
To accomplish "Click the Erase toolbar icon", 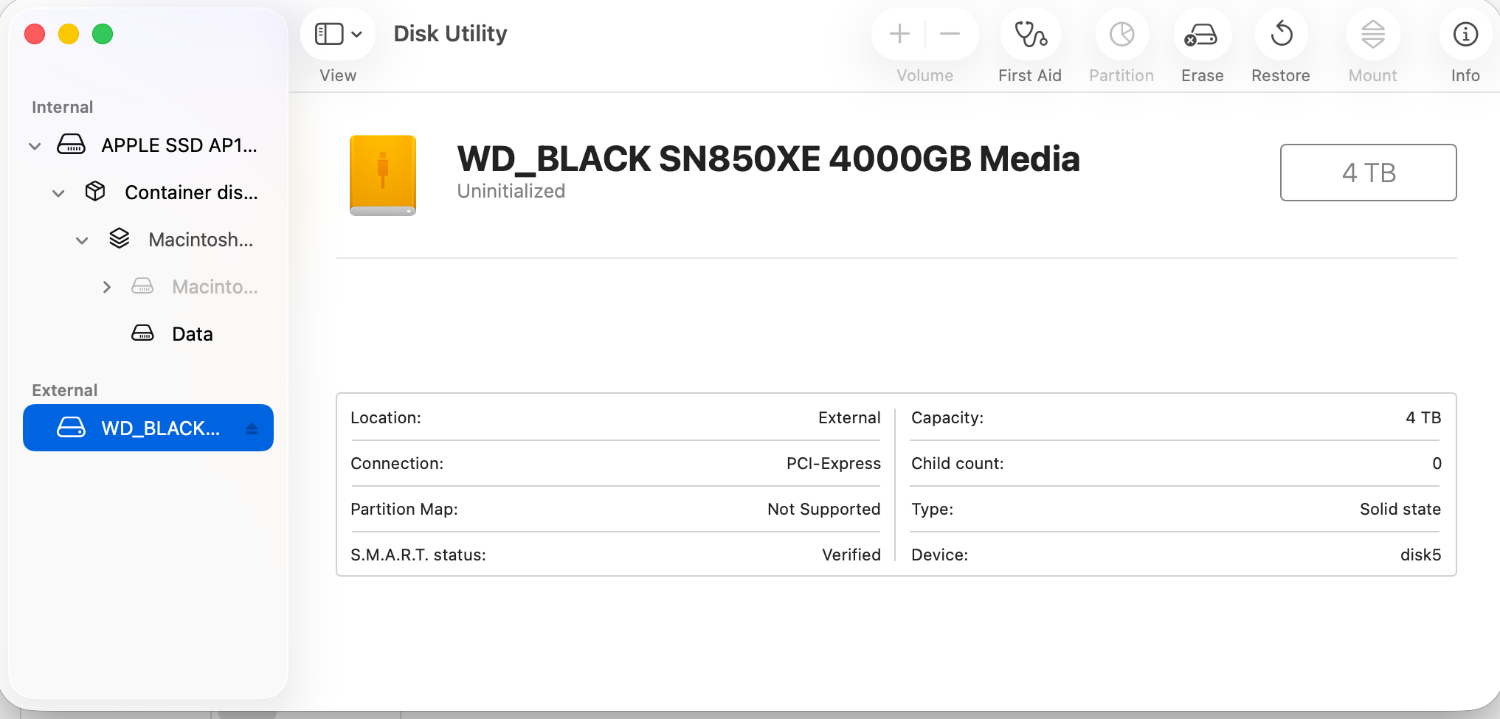I will 1201,36.
